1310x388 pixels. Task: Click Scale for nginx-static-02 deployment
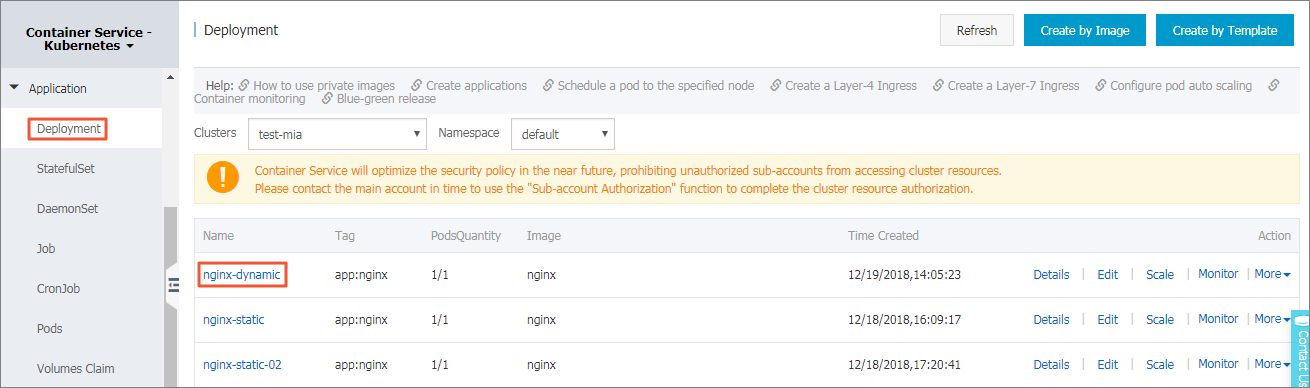1160,365
